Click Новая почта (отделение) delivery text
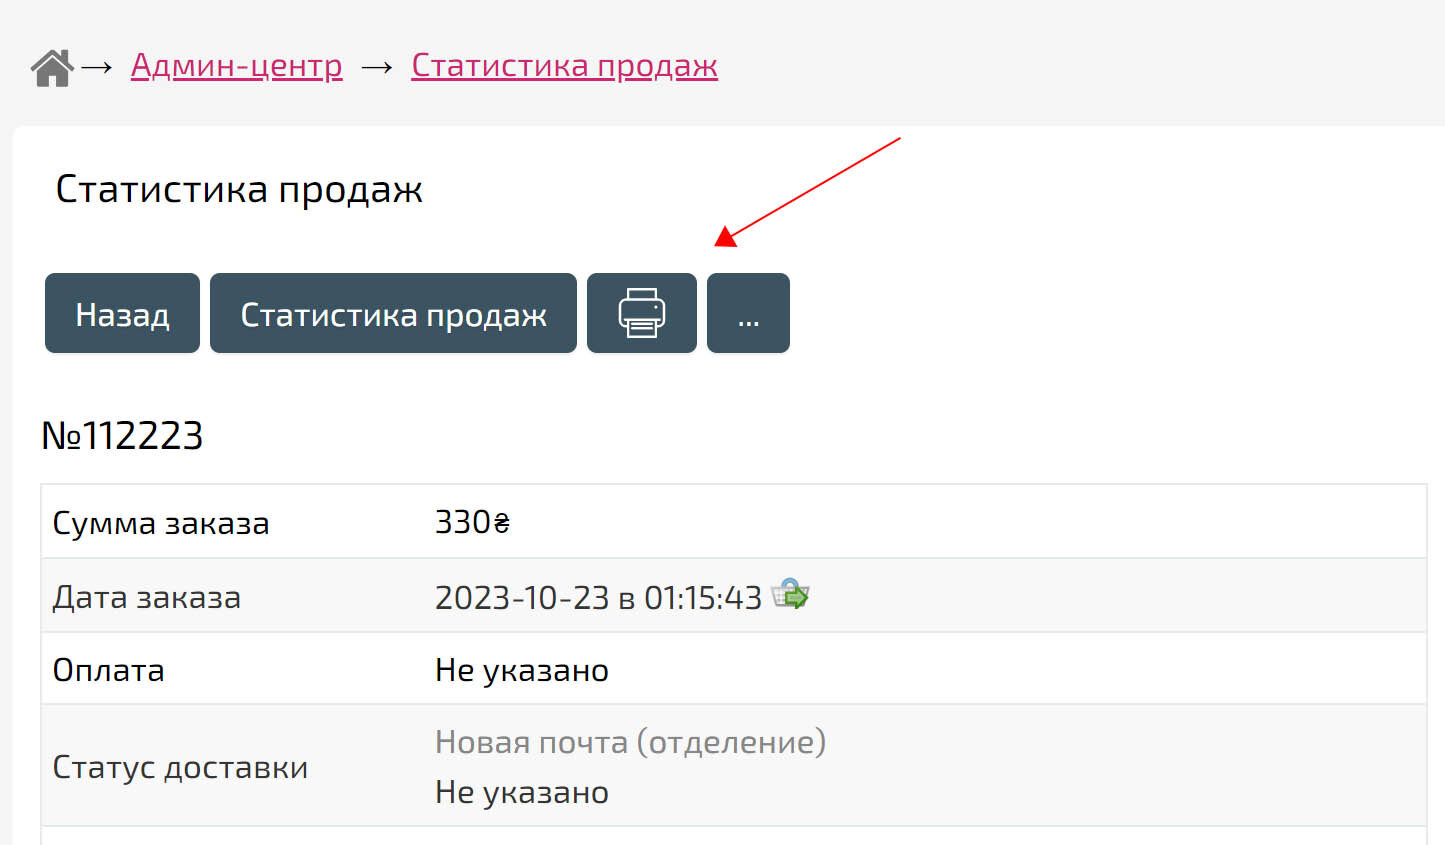 [630, 742]
